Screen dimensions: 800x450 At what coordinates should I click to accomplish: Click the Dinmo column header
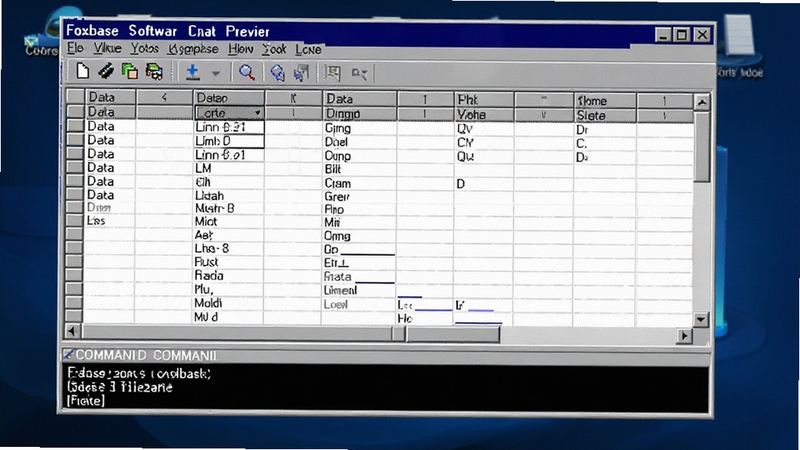359,113
